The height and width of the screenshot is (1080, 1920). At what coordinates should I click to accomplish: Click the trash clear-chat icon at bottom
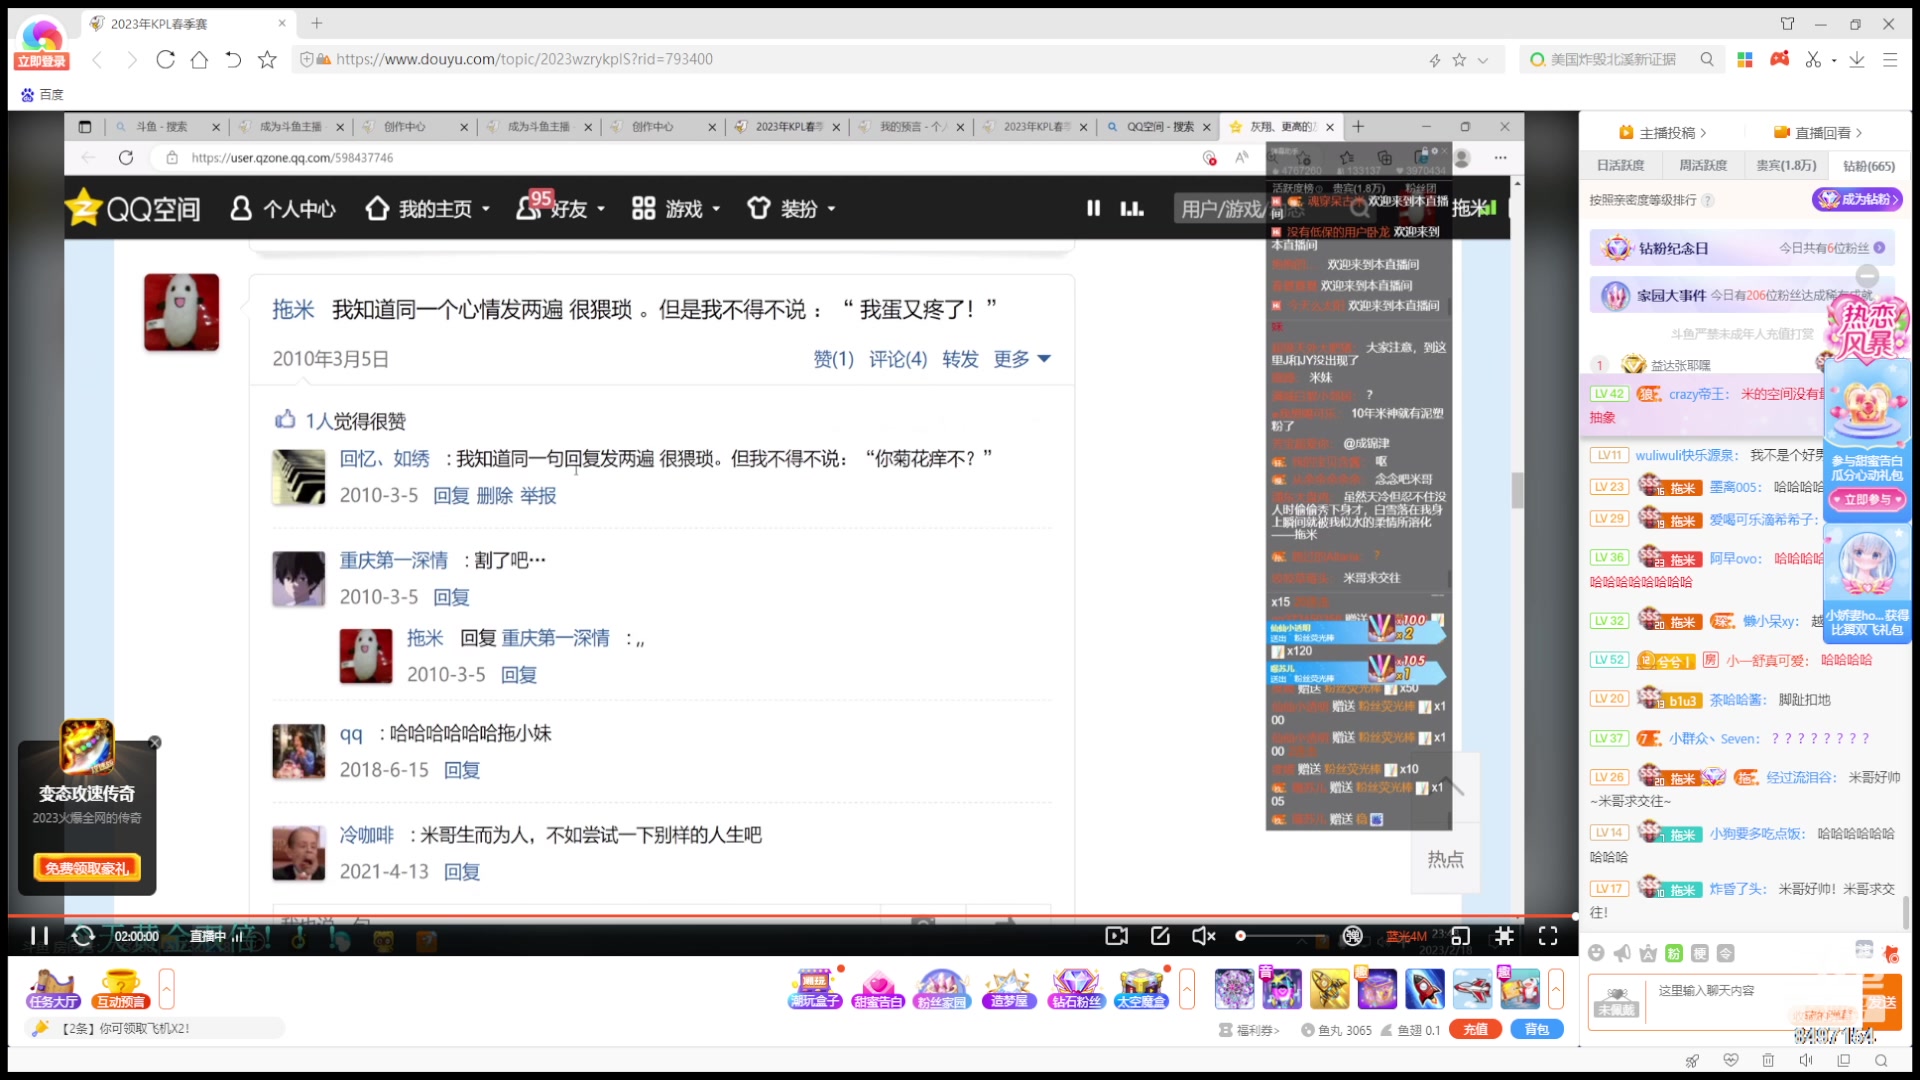(1768, 1060)
